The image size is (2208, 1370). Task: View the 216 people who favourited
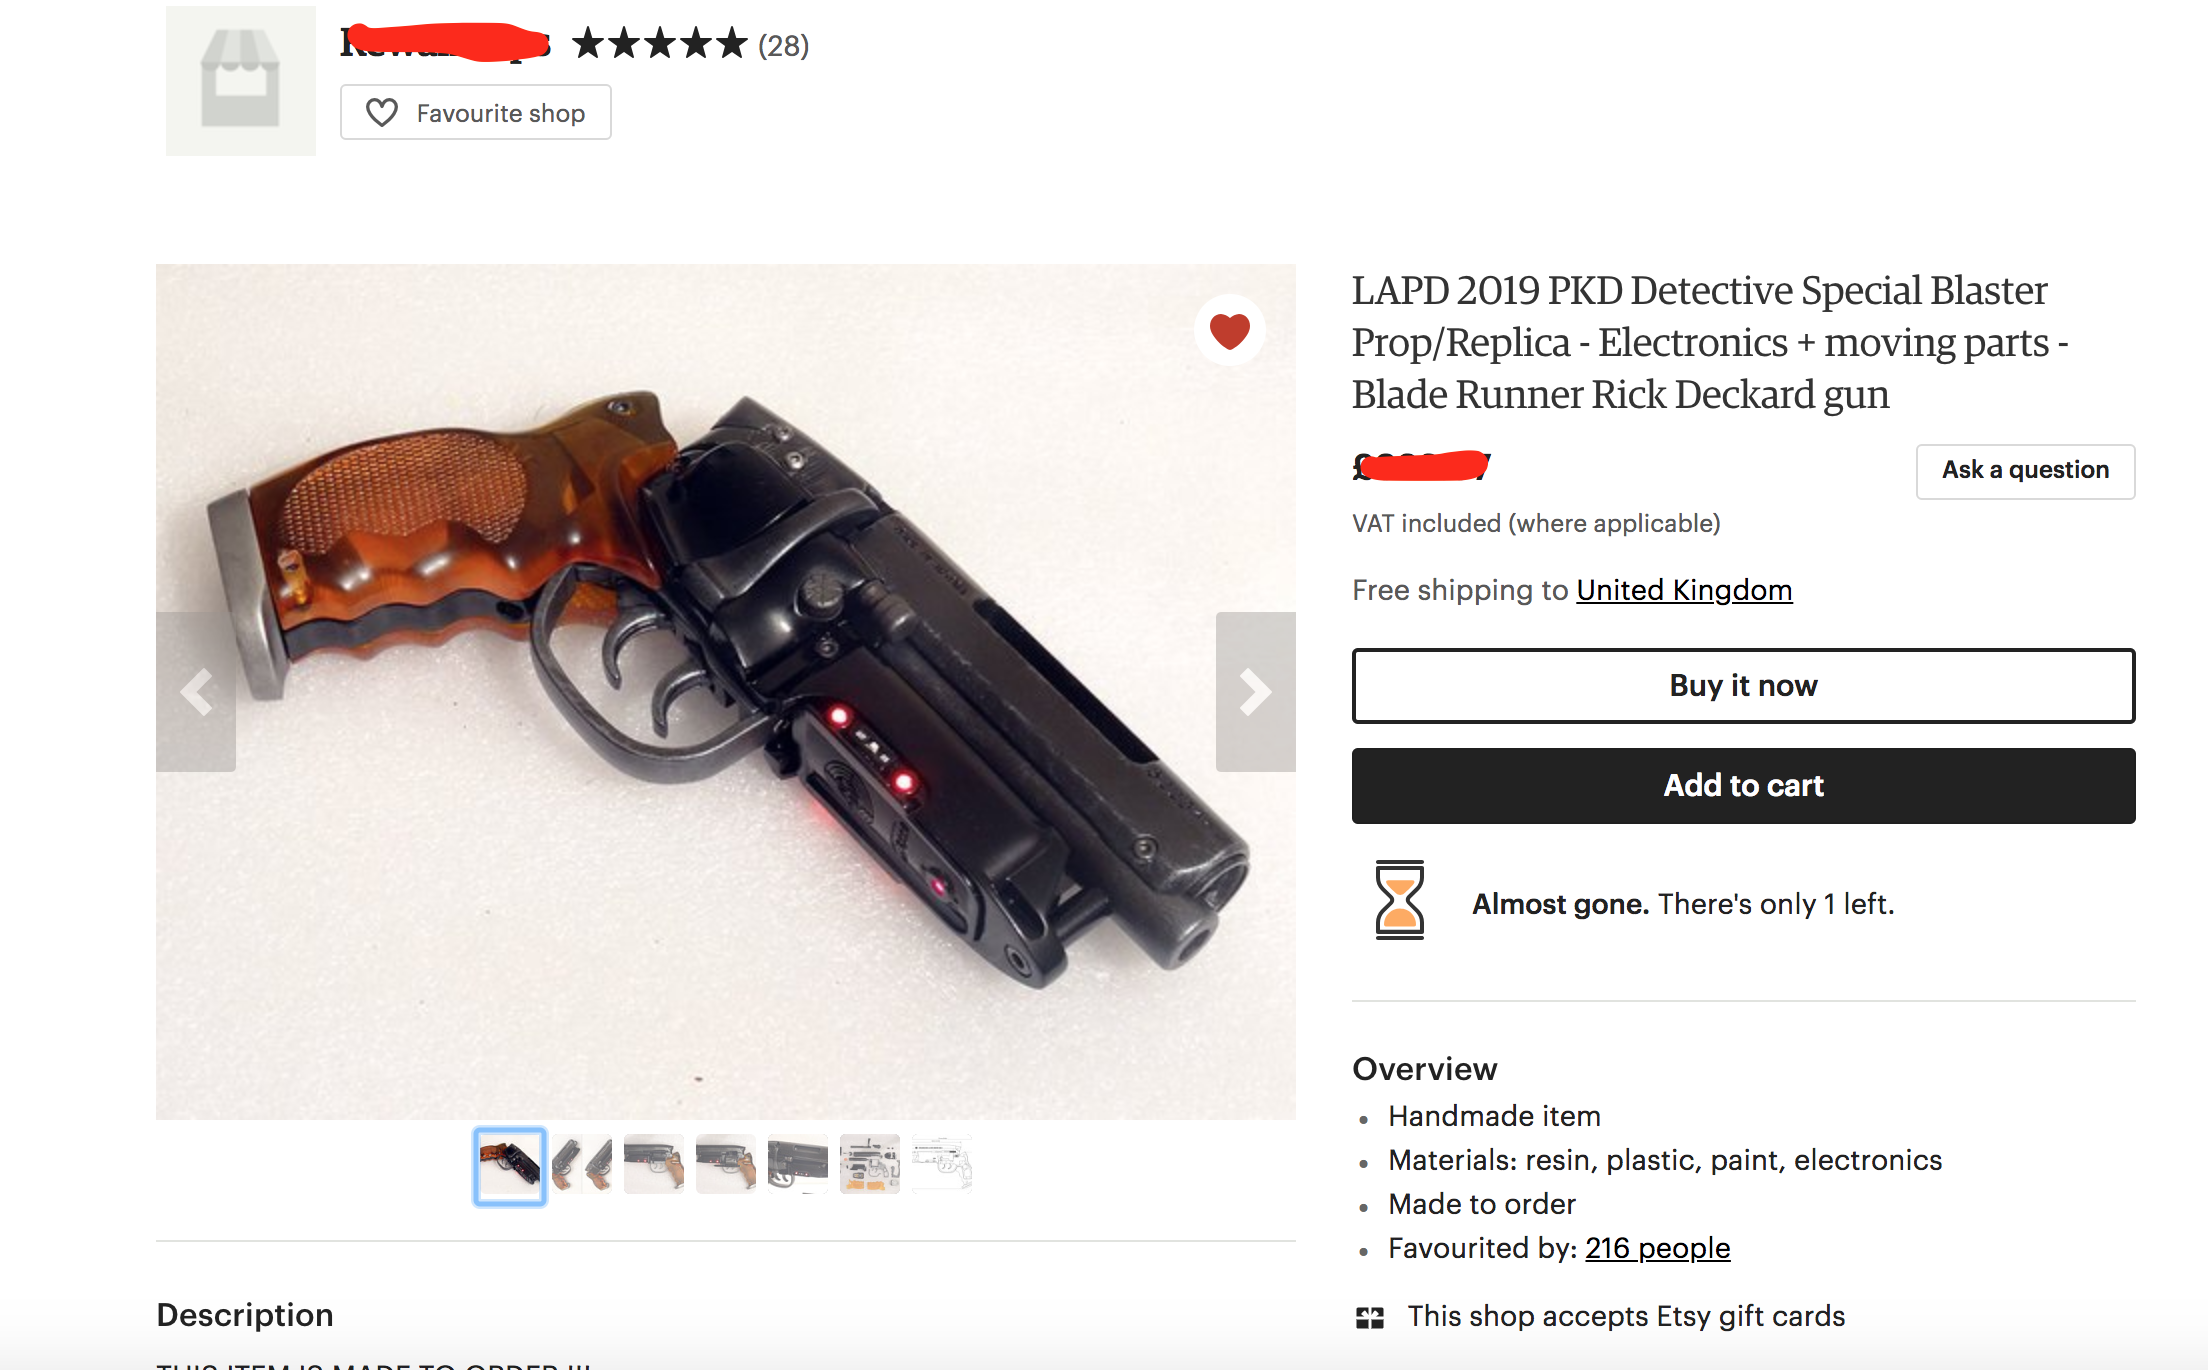click(1657, 1248)
